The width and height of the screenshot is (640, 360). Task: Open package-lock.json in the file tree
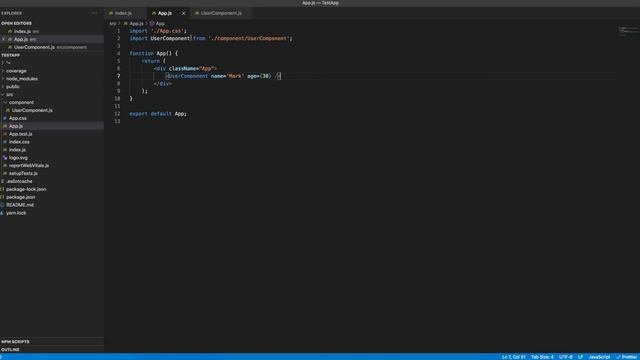(x=26, y=189)
